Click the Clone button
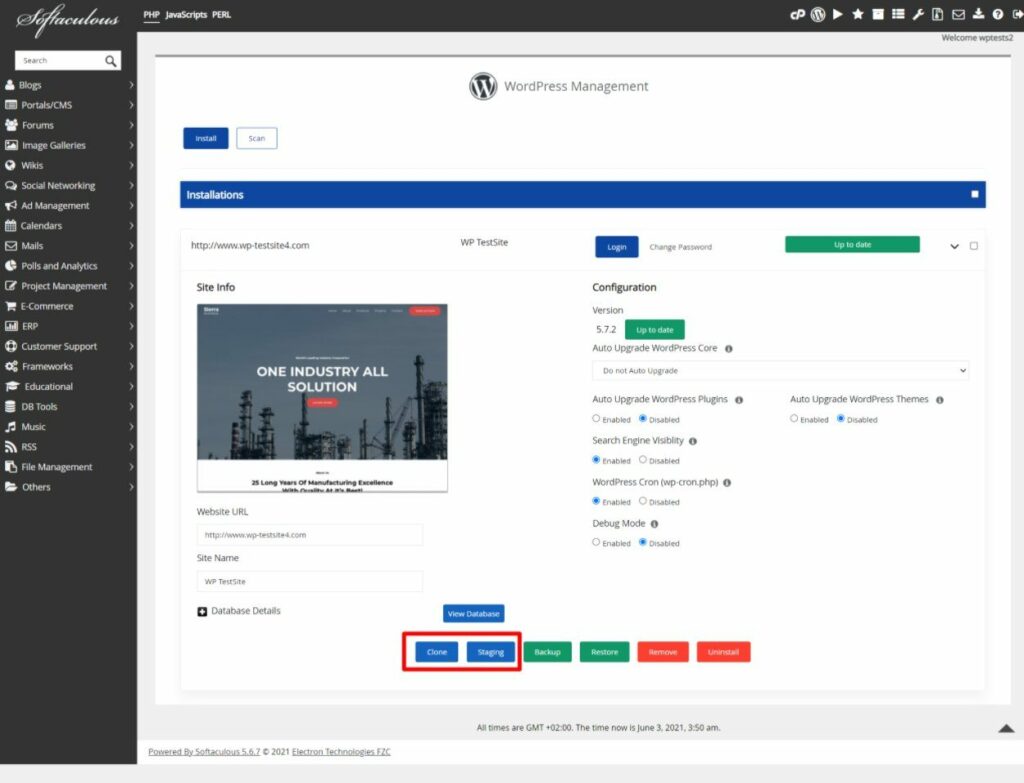 pyautogui.click(x=437, y=652)
